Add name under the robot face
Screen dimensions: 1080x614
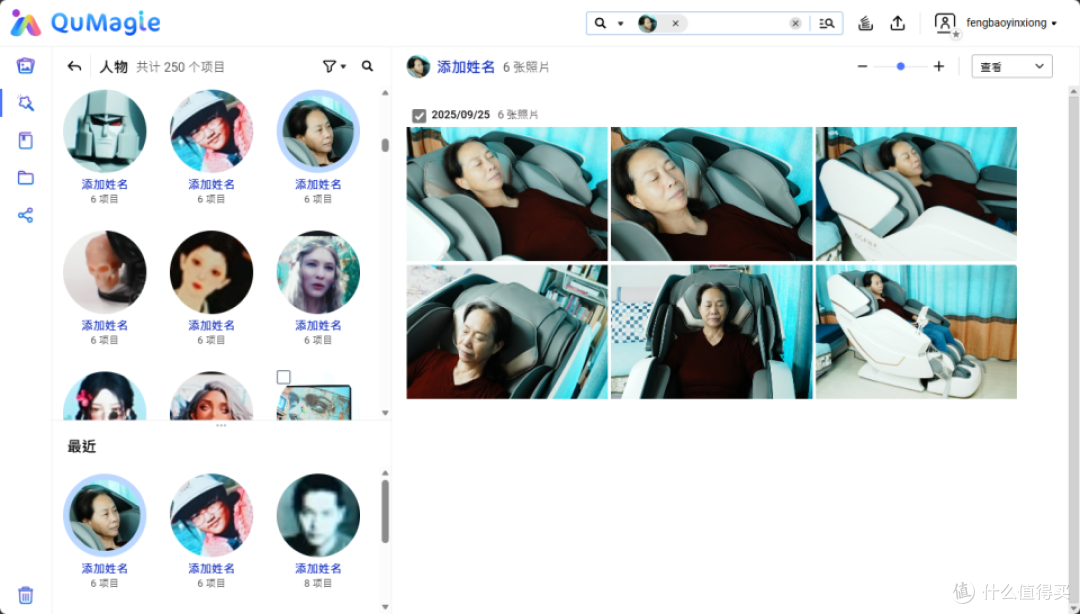pos(105,184)
